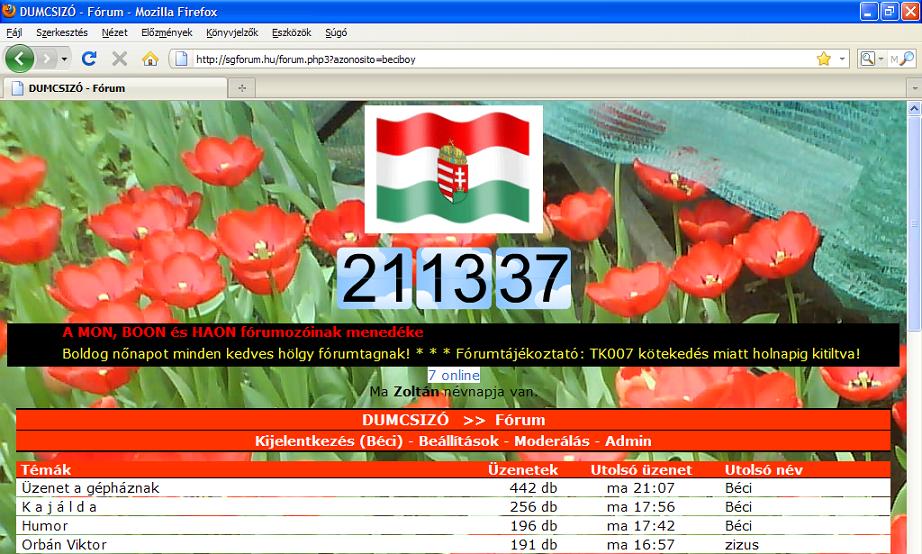Open the Súgó menu
The height and width of the screenshot is (554, 922).
336,32
